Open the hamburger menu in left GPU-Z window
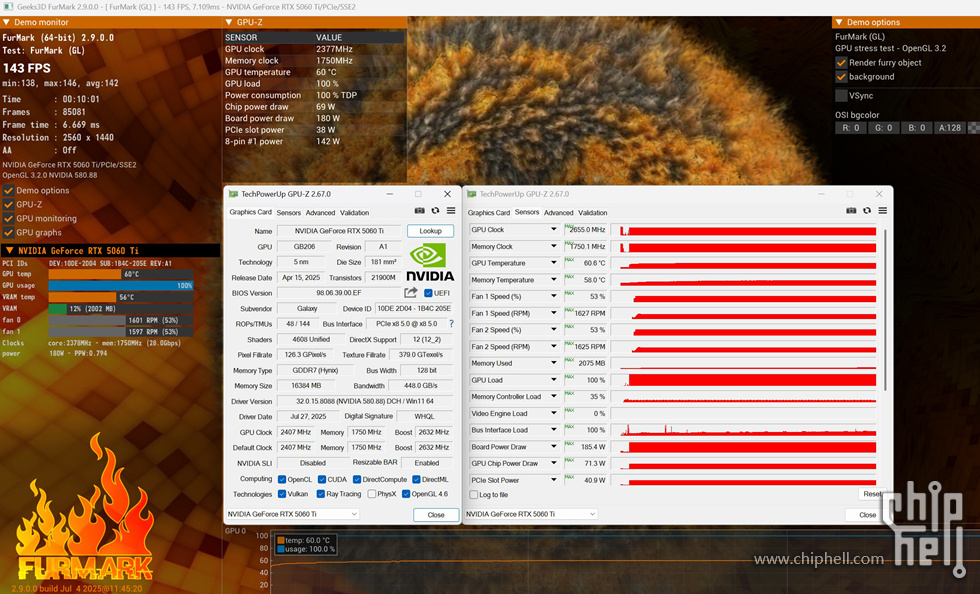 tap(451, 211)
